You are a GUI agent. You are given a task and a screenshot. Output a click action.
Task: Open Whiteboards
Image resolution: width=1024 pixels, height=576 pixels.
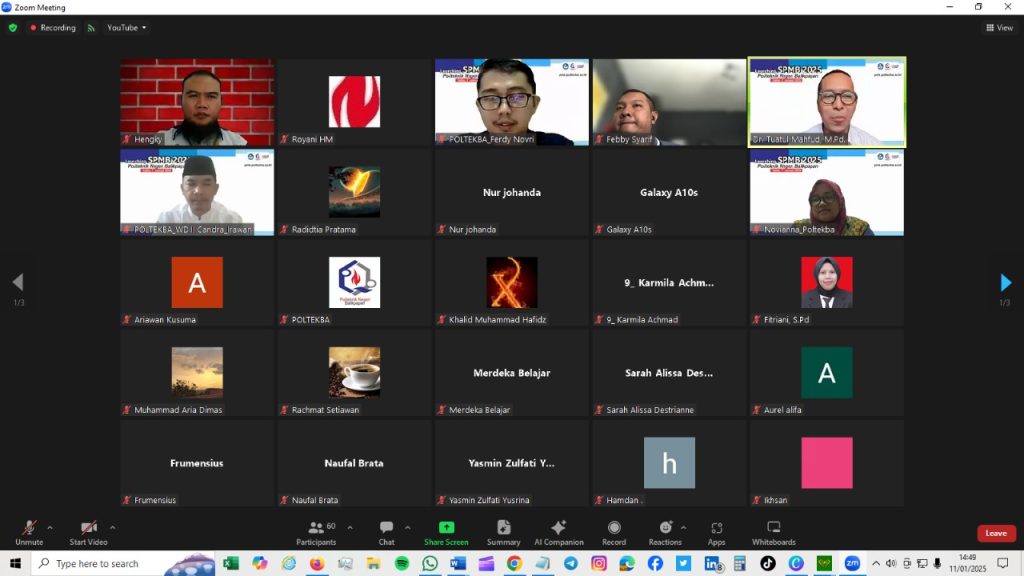click(773, 532)
